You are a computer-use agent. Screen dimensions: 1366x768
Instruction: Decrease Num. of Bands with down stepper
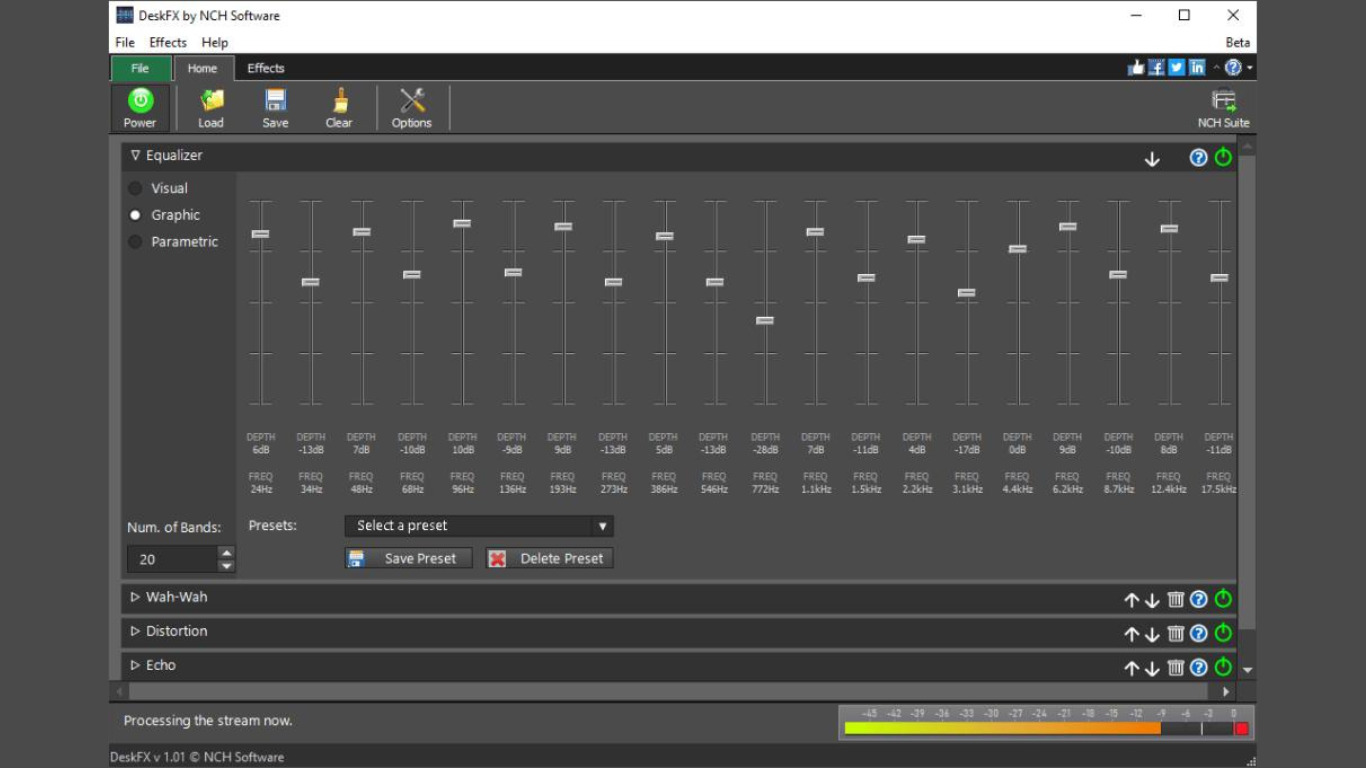click(x=227, y=566)
